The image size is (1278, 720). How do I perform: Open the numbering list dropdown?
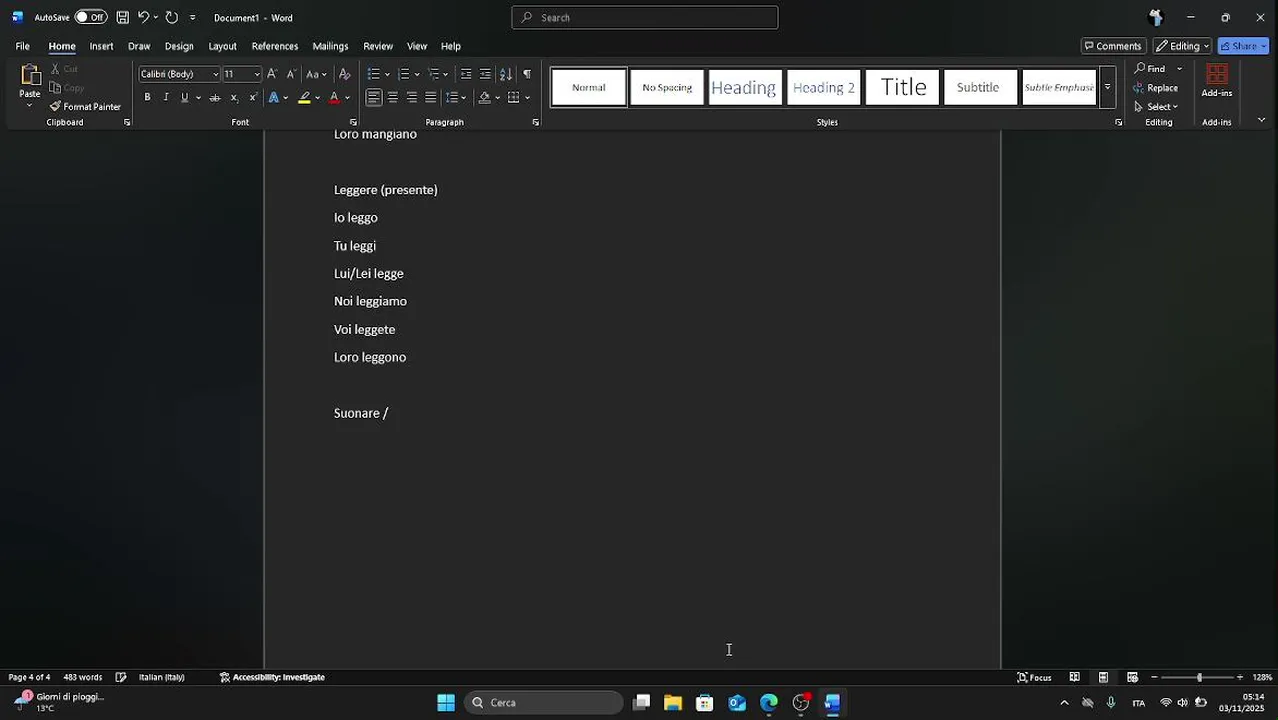pyautogui.click(x=419, y=74)
